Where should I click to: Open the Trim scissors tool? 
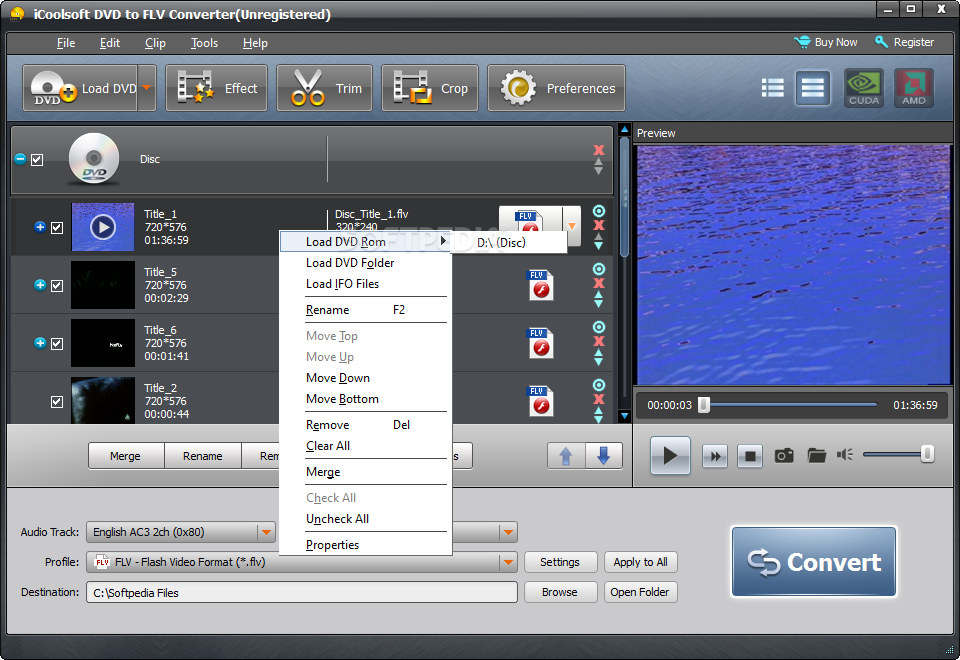(324, 88)
